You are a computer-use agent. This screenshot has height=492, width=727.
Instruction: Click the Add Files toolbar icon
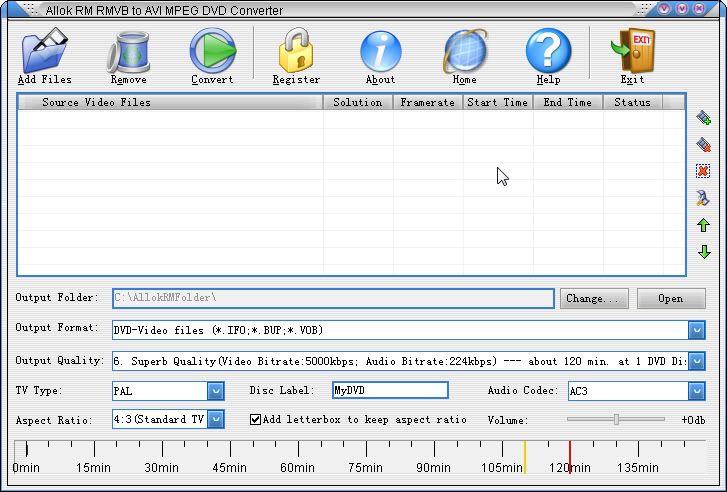44,50
